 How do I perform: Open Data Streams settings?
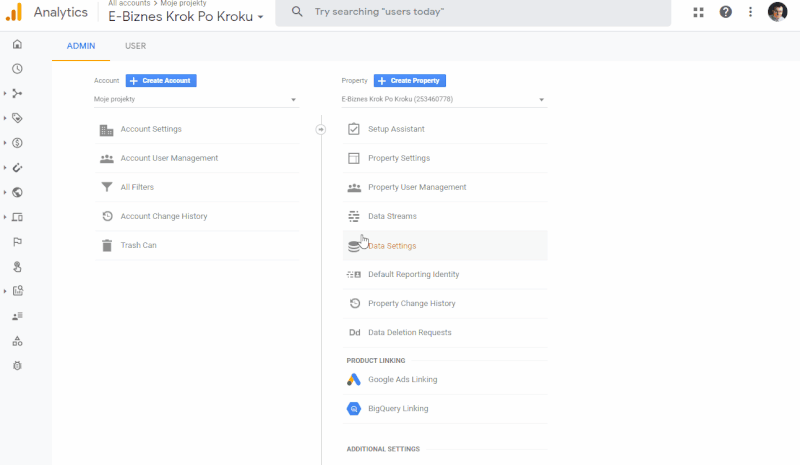pyautogui.click(x=392, y=216)
